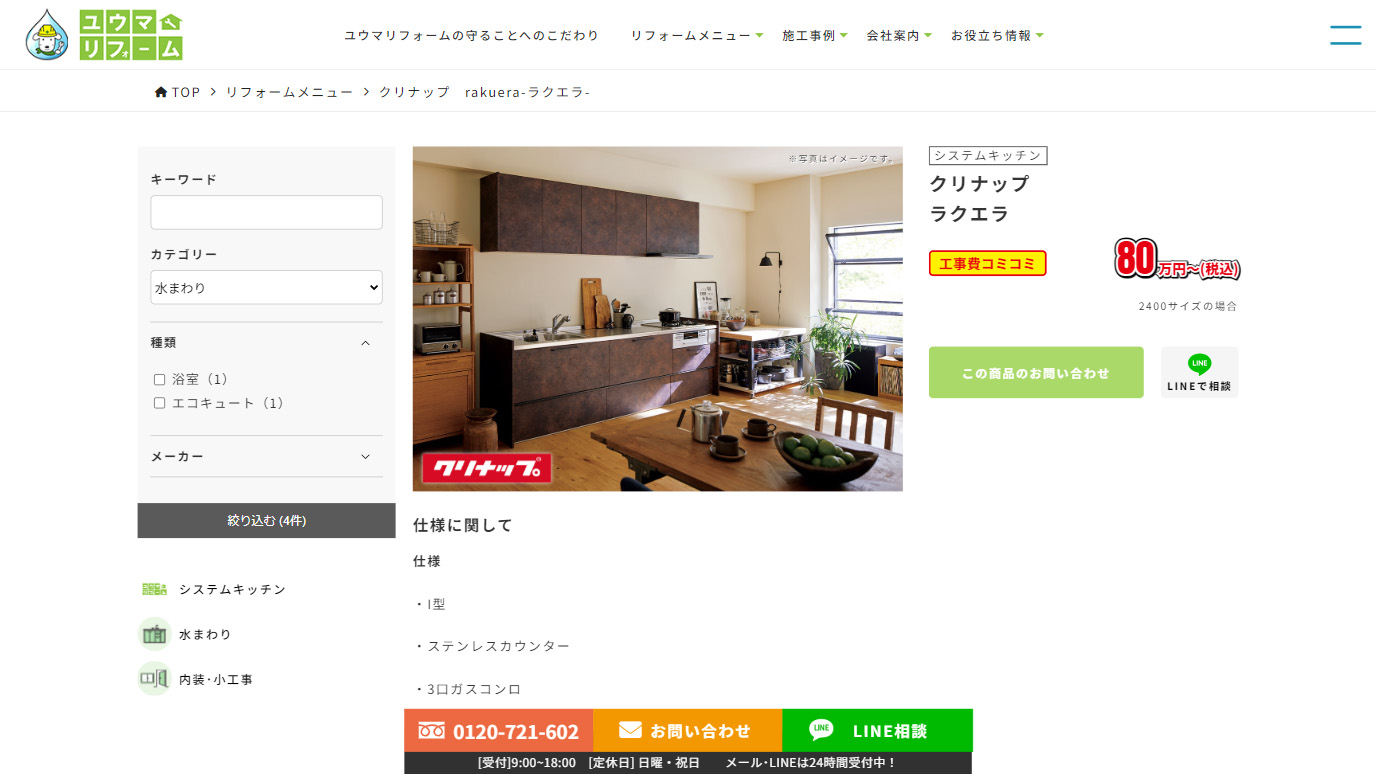The width and height of the screenshot is (1376, 774).
Task: Open ユウマリフォームの守ることへのこだわり page
Action: [x=472, y=35]
